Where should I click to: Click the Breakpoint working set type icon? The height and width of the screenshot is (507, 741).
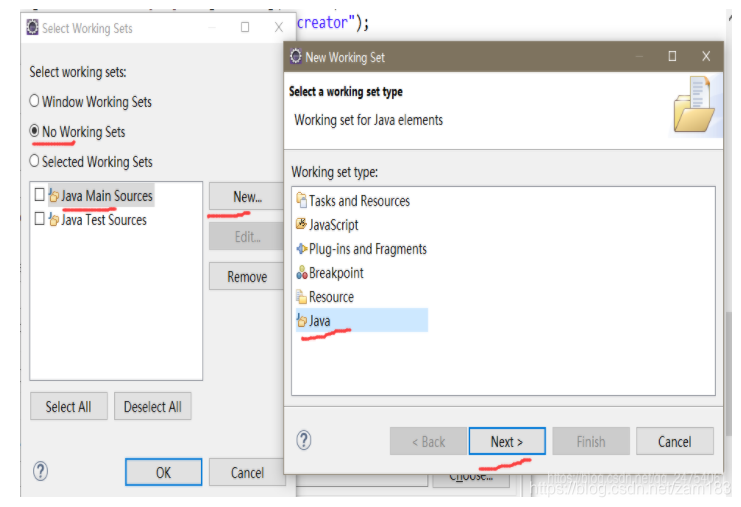pos(302,272)
